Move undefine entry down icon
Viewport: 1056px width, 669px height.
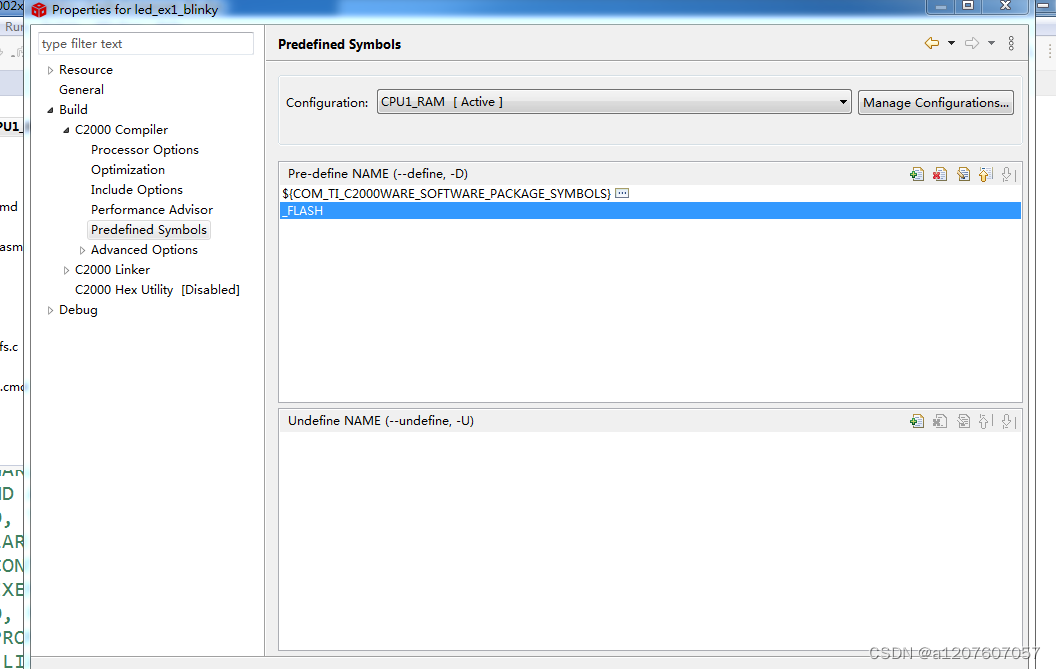1008,421
